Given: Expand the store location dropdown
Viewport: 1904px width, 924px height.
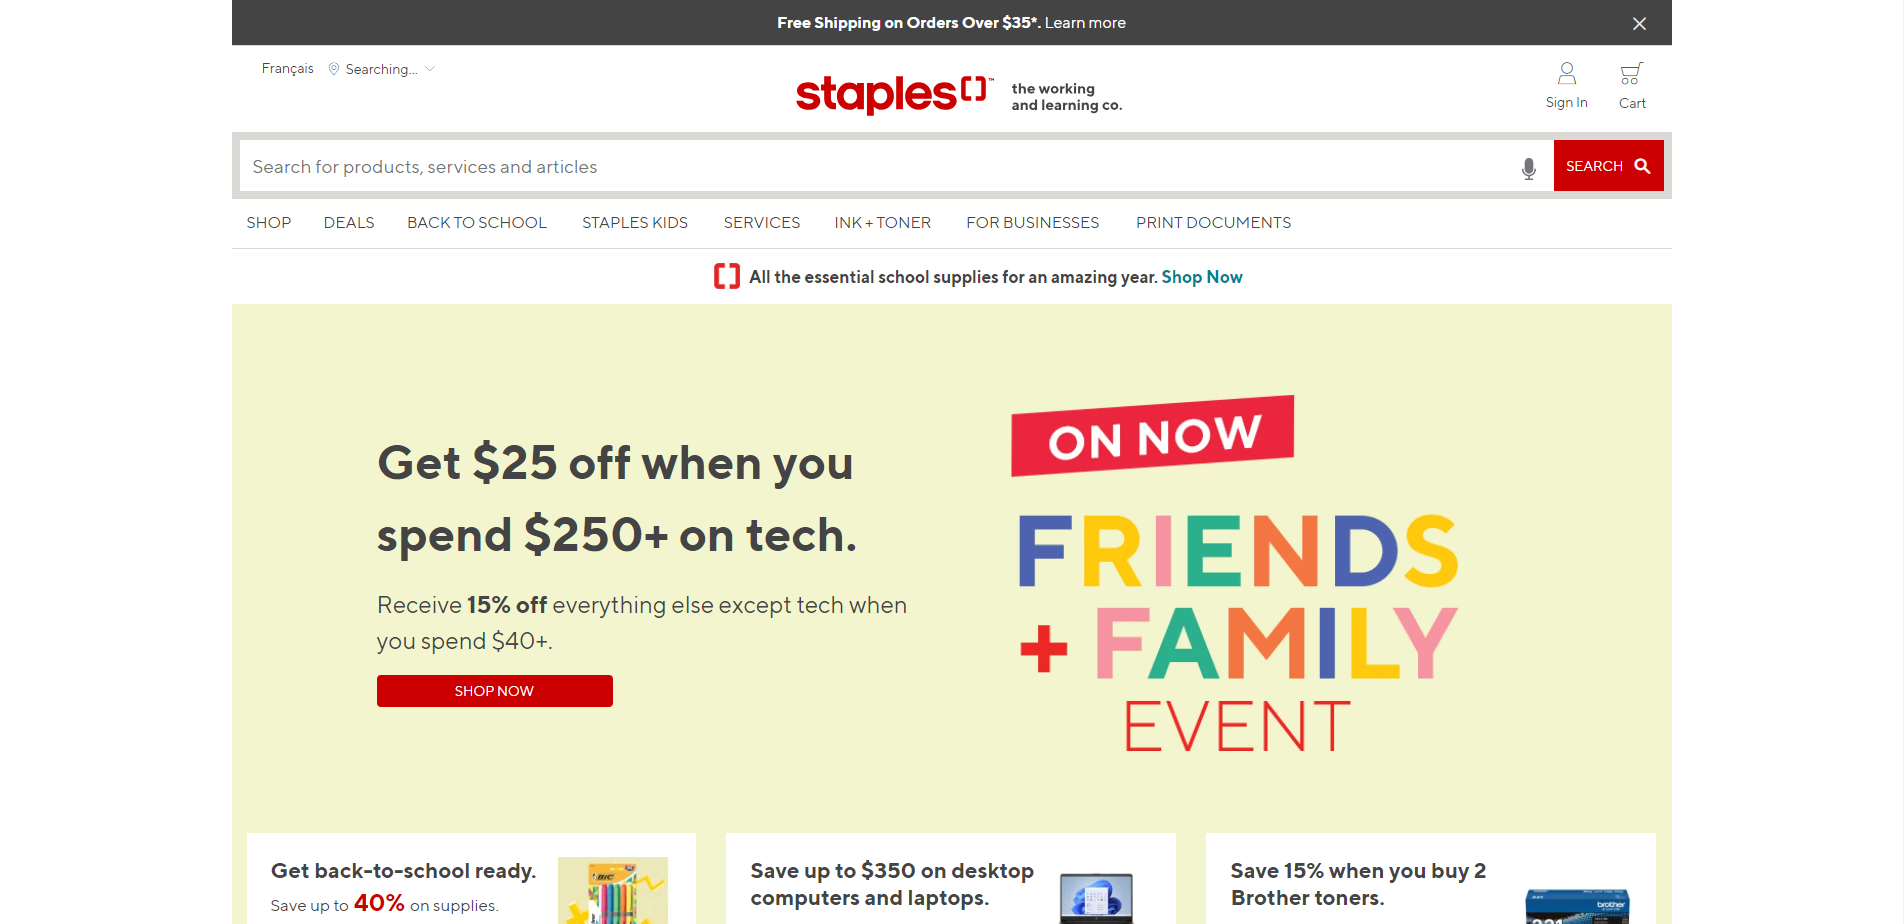Looking at the screenshot, I should 430,69.
